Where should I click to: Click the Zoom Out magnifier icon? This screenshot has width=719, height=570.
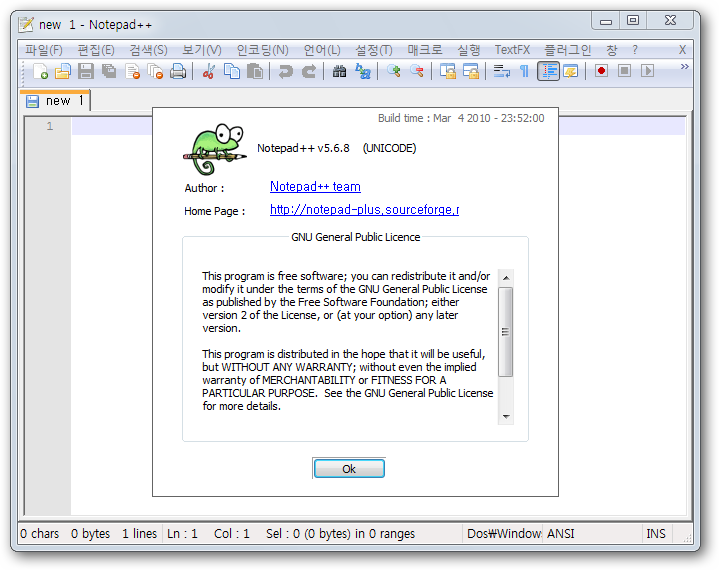[x=416, y=72]
